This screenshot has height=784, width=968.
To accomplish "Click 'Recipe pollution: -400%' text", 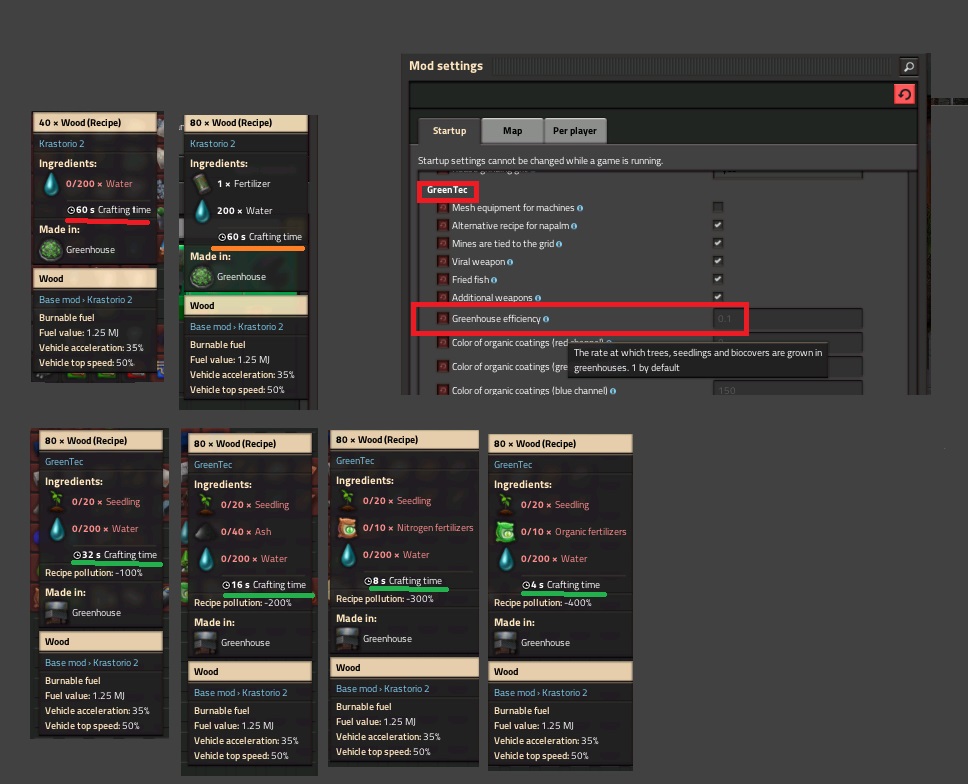I will point(543,603).
